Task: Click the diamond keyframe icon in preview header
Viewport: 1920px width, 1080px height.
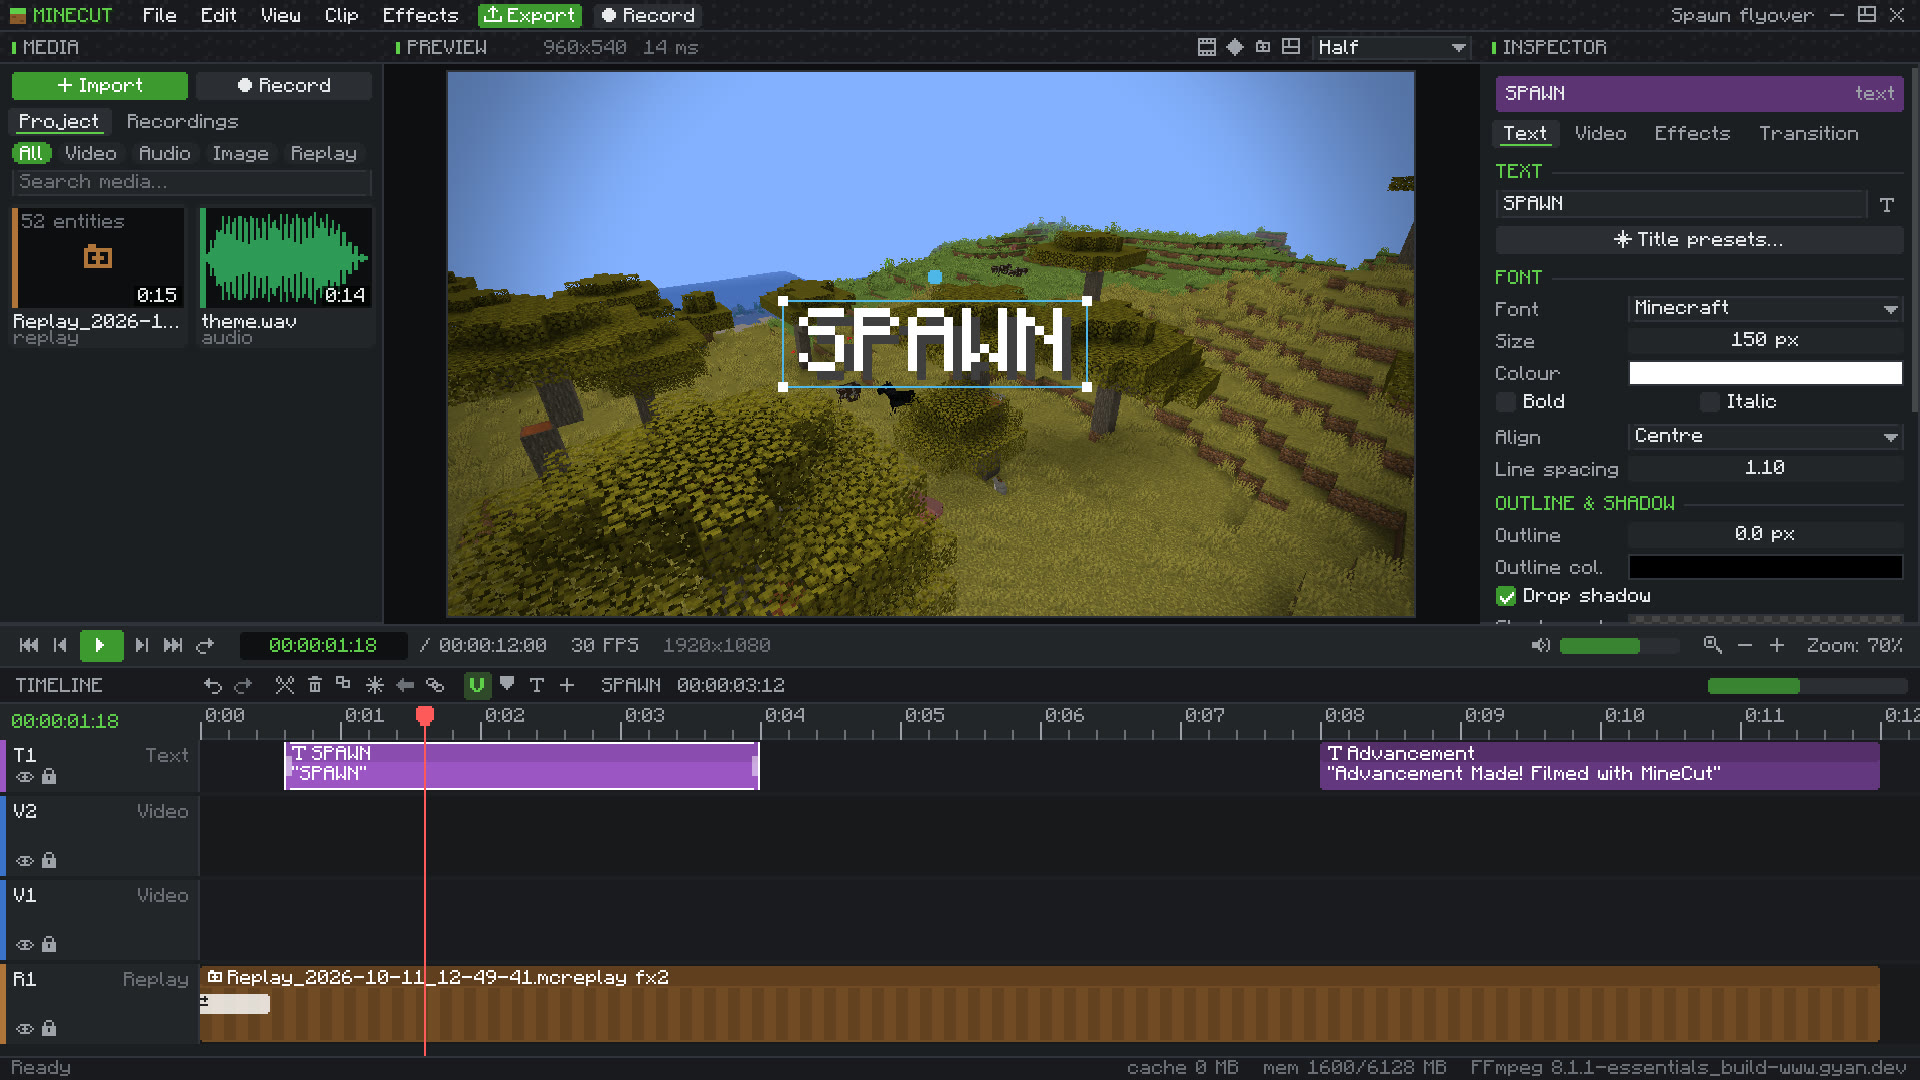Action: (x=1235, y=47)
